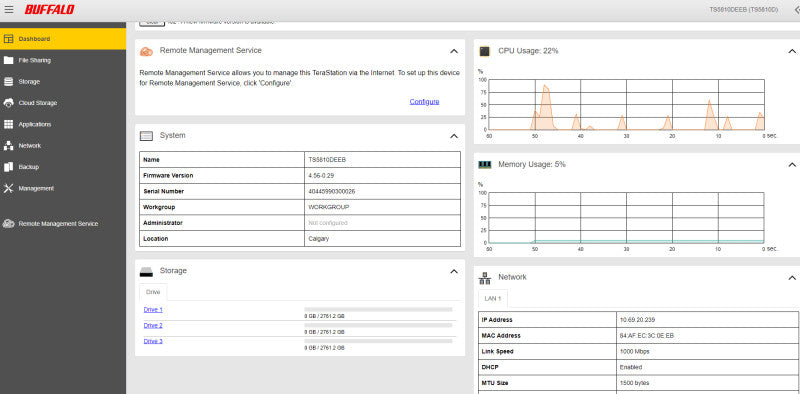Click the orange cloud icon in Remote Management panel
This screenshot has width=800, height=394.
tap(146, 51)
